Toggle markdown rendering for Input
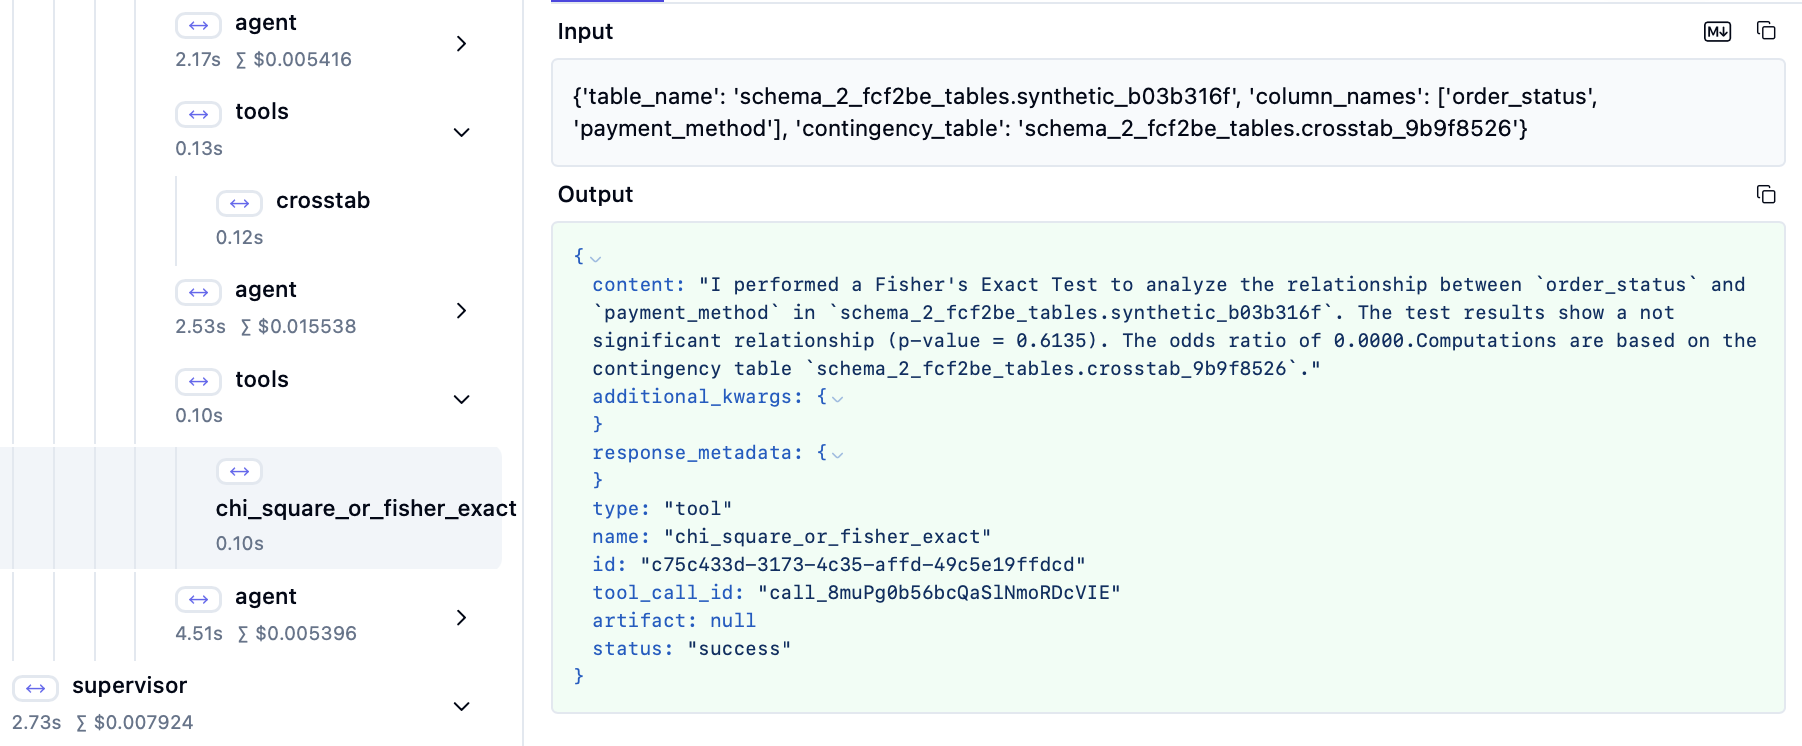 [1717, 32]
